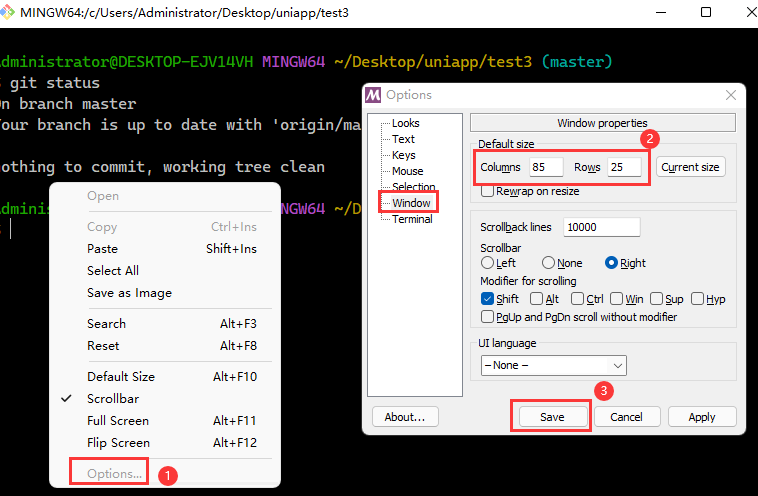The width and height of the screenshot is (758, 496).
Task: Select Terminal in the options tree
Action: [412, 219]
